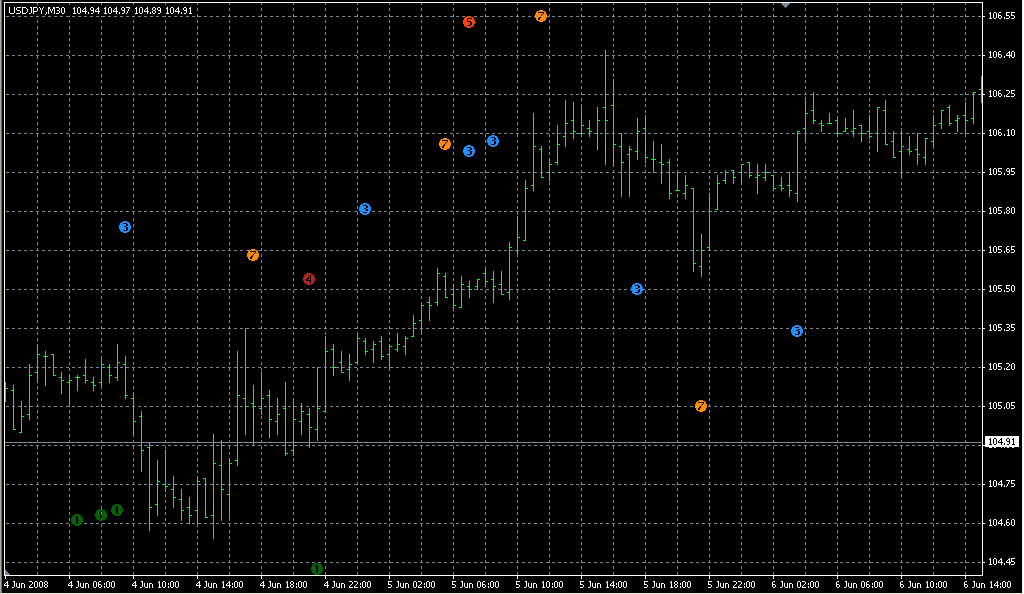Image resolution: width=1024 pixels, height=594 pixels.
Task: Click the chart shift triangle at top edge
Action: (x=786, y=5)
